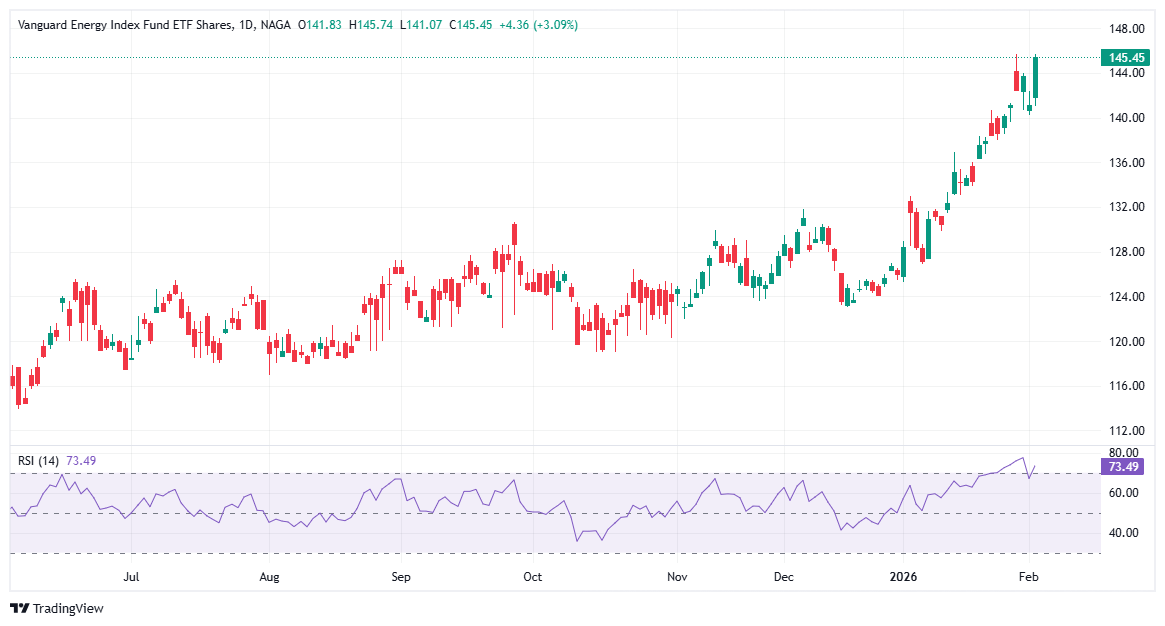Screen dimensions: 1165x626
Task: Click the 2026 label on the time axis
Action: (x=905, y=576)
